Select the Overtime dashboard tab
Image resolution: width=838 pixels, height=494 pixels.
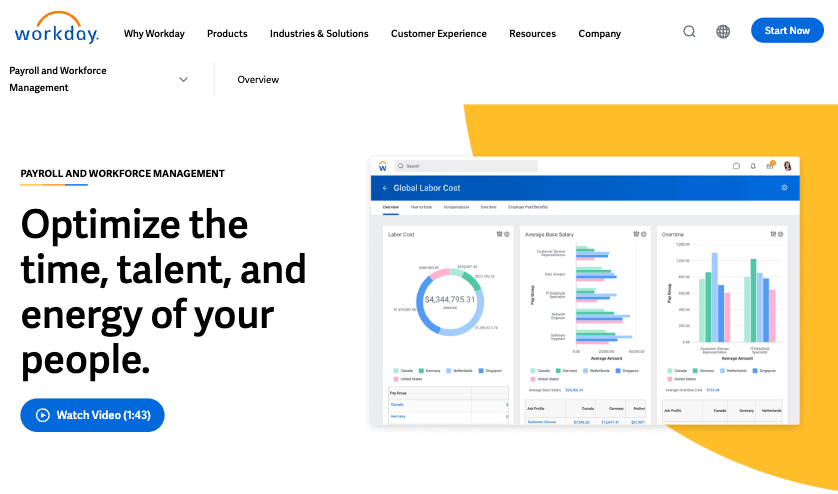tap(488, 207)
